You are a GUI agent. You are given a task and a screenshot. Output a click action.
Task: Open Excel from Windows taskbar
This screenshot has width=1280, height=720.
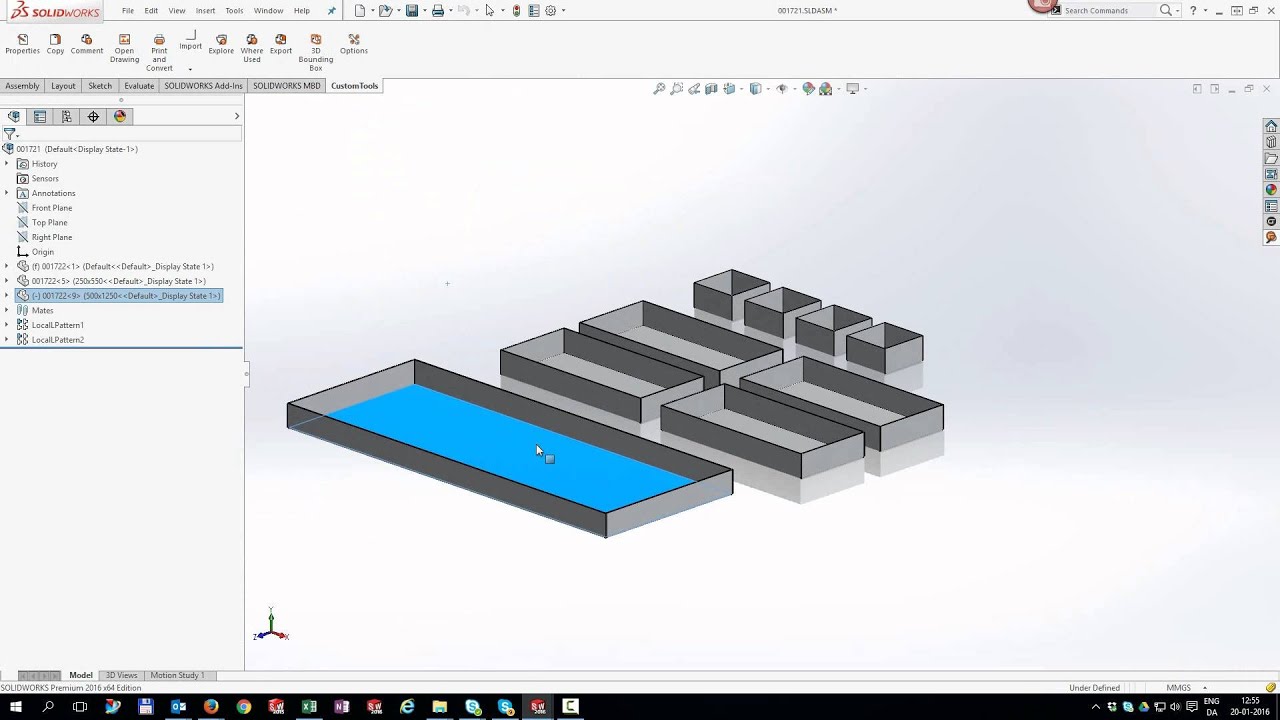pos(309,707)
